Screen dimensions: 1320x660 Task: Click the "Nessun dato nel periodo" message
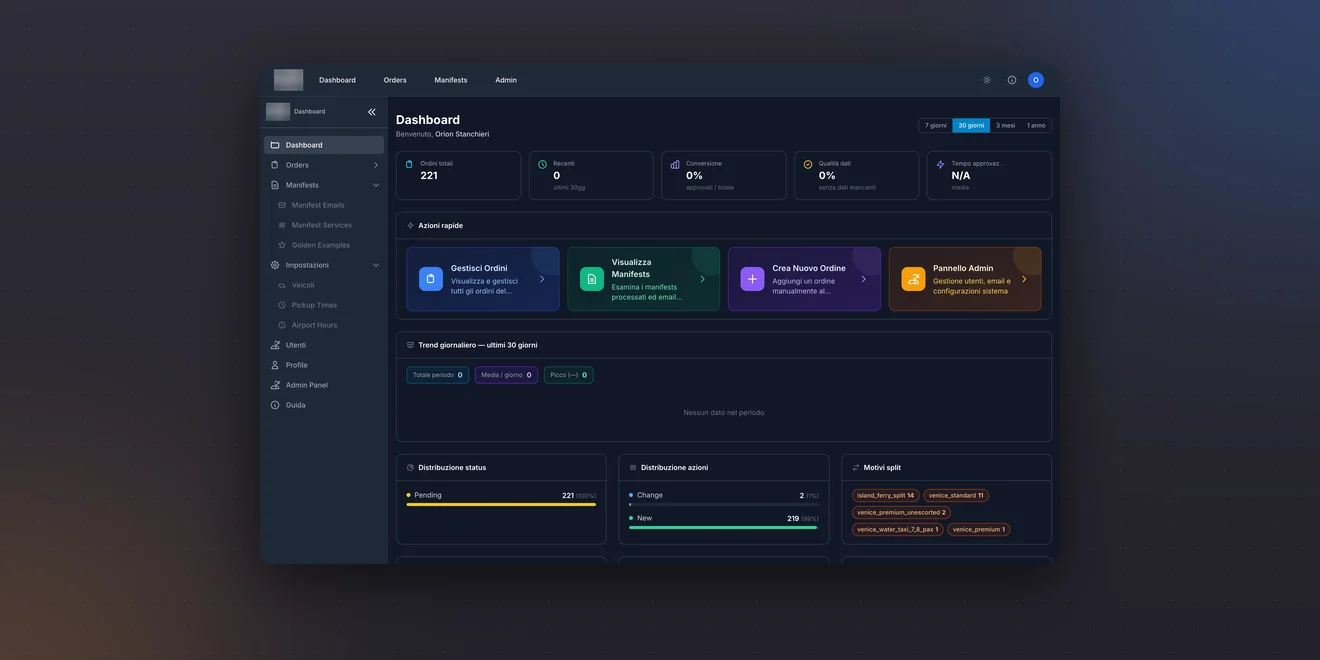click(x=724, y=412)
